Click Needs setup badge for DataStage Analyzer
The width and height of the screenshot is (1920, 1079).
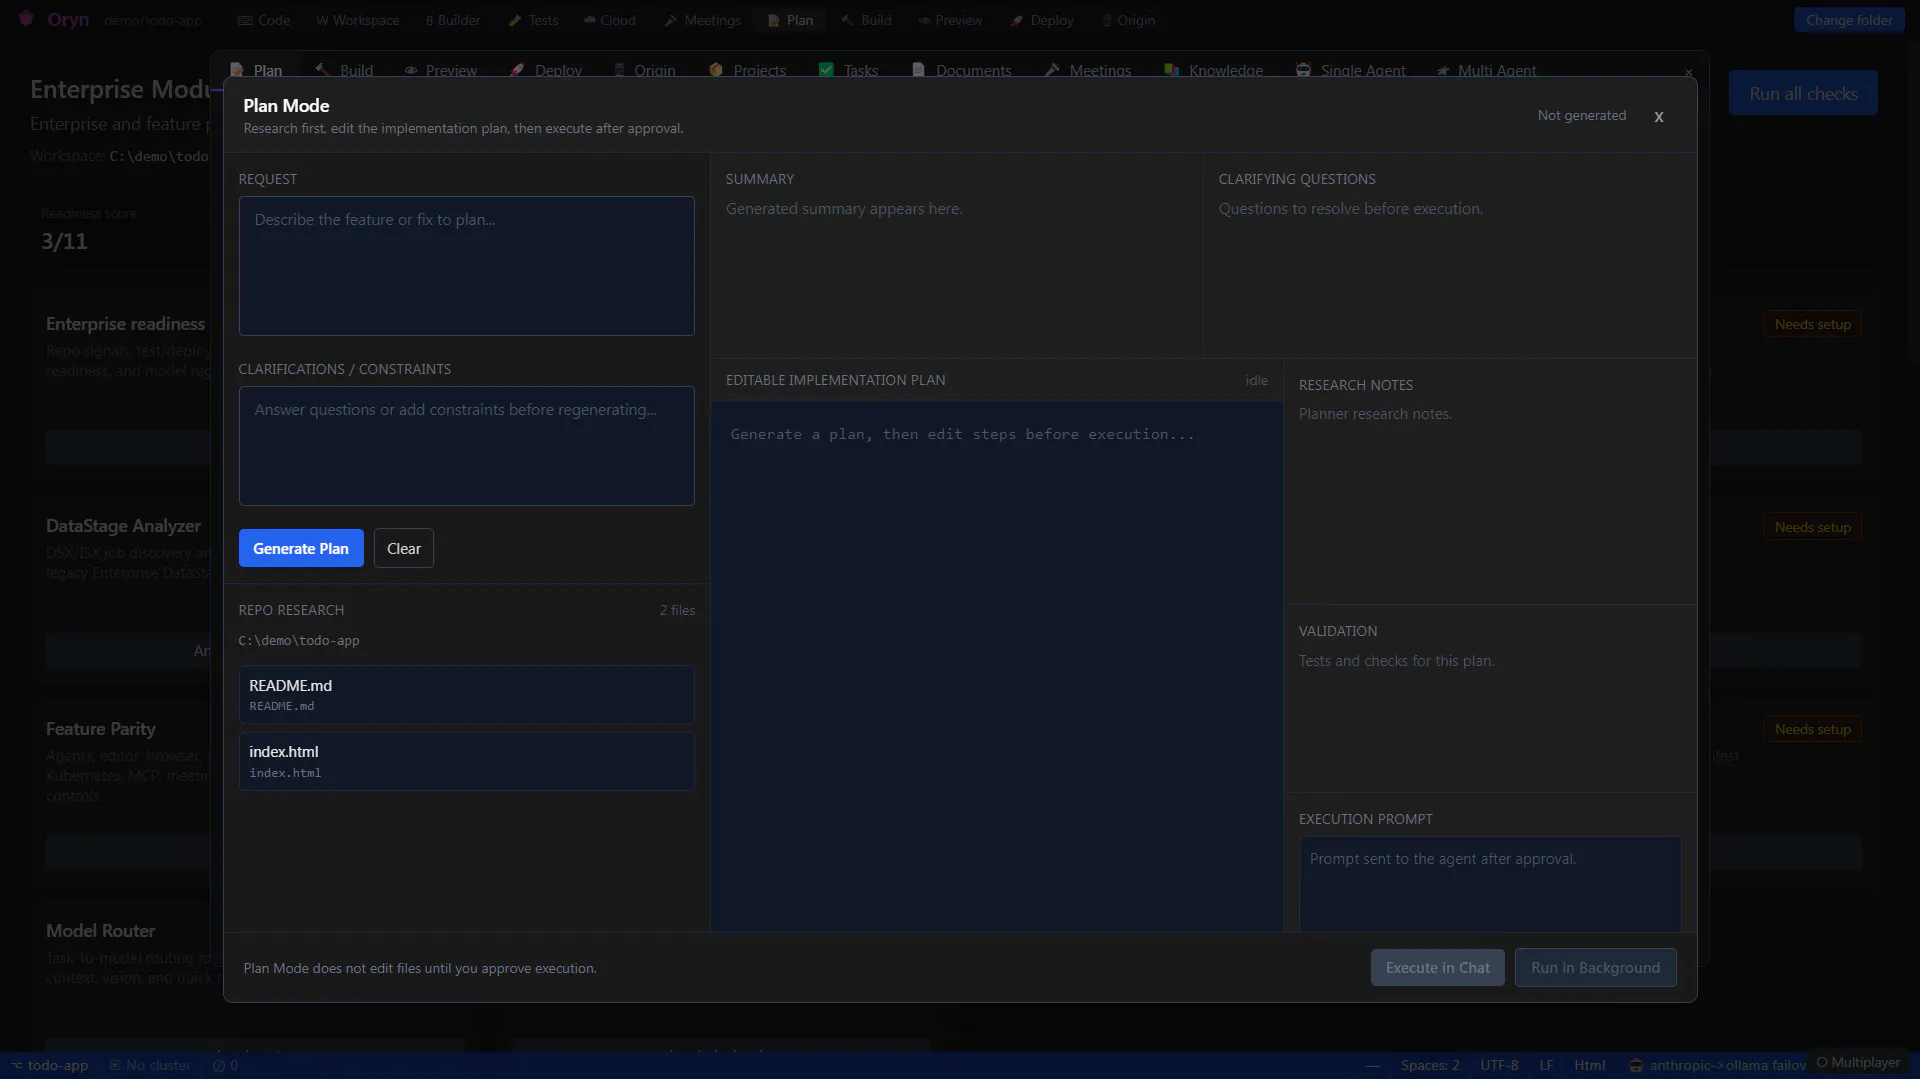(1813, 527)
